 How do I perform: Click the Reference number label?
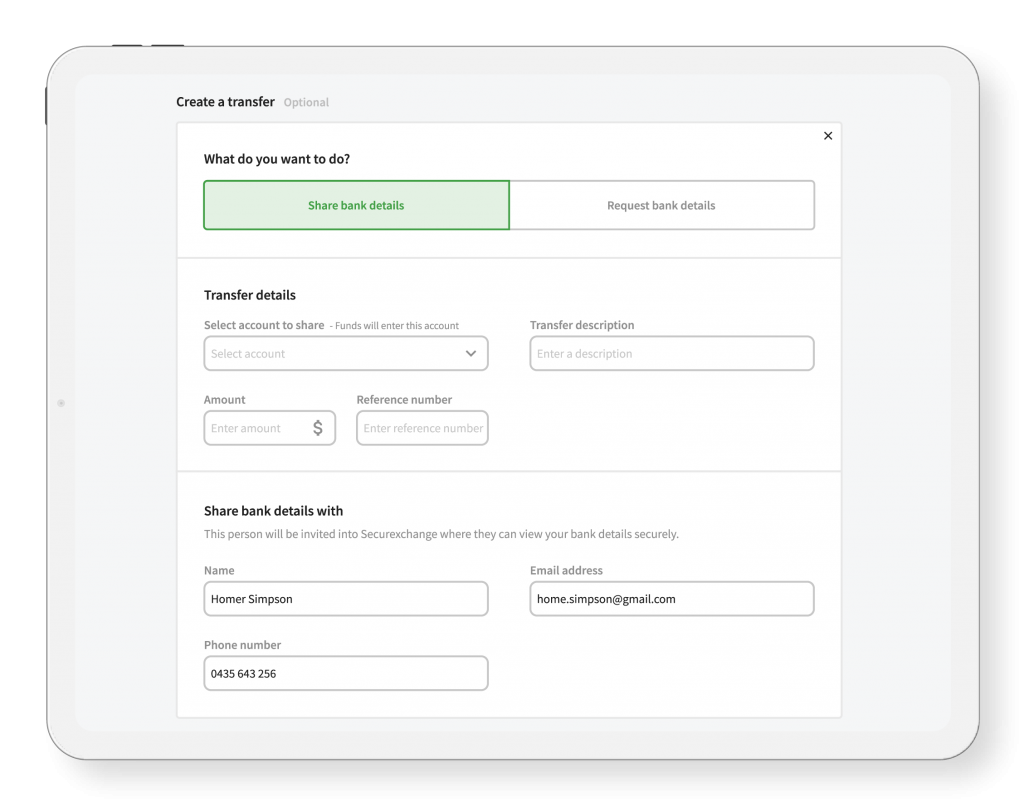click(x=404, y=400)
